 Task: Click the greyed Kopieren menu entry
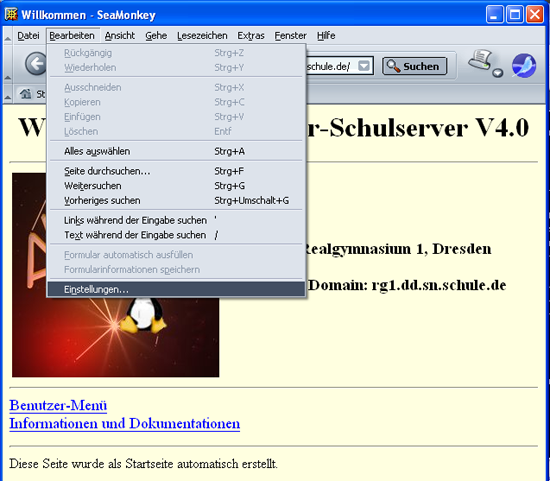point(176,102)
